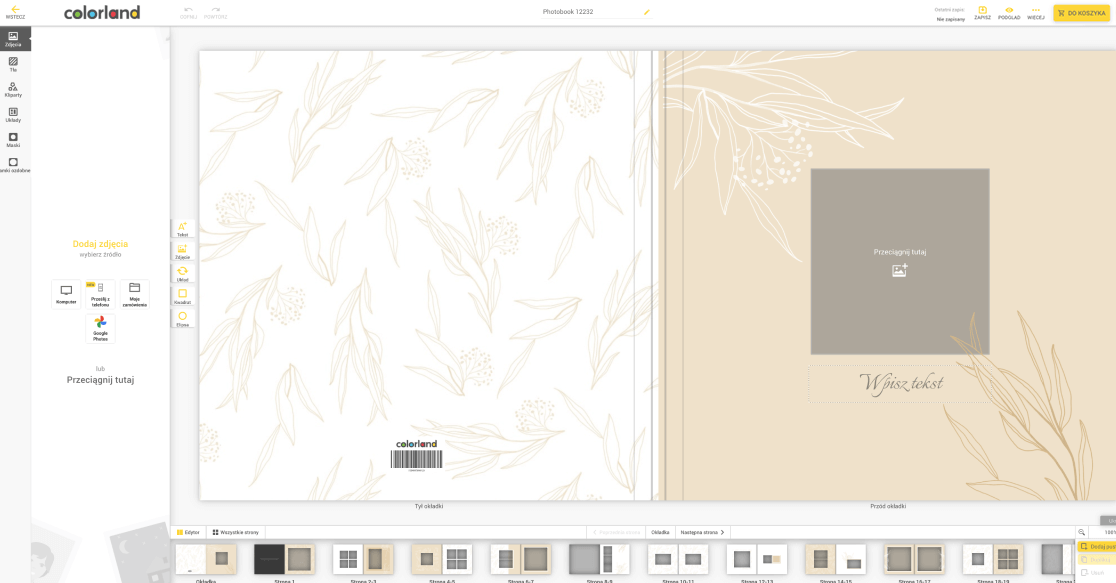Add a text box with the Tekst tool
This screenshot has width=1116, height=583.
coord(182,229)
